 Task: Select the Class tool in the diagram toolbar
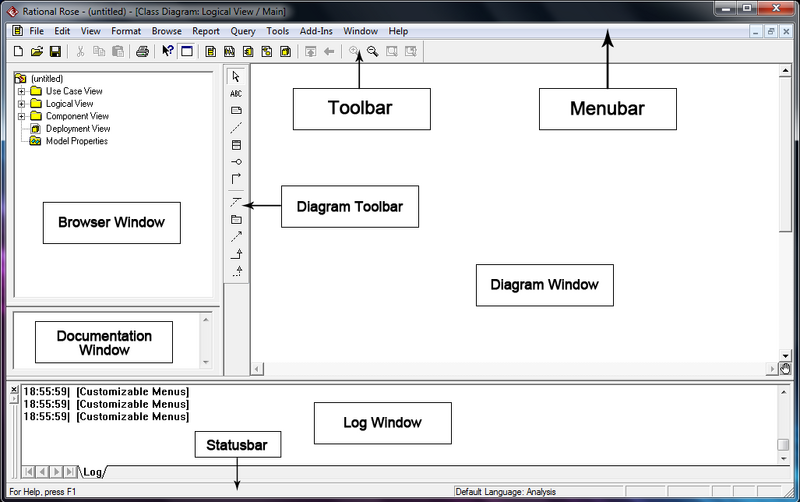point(236,145)
